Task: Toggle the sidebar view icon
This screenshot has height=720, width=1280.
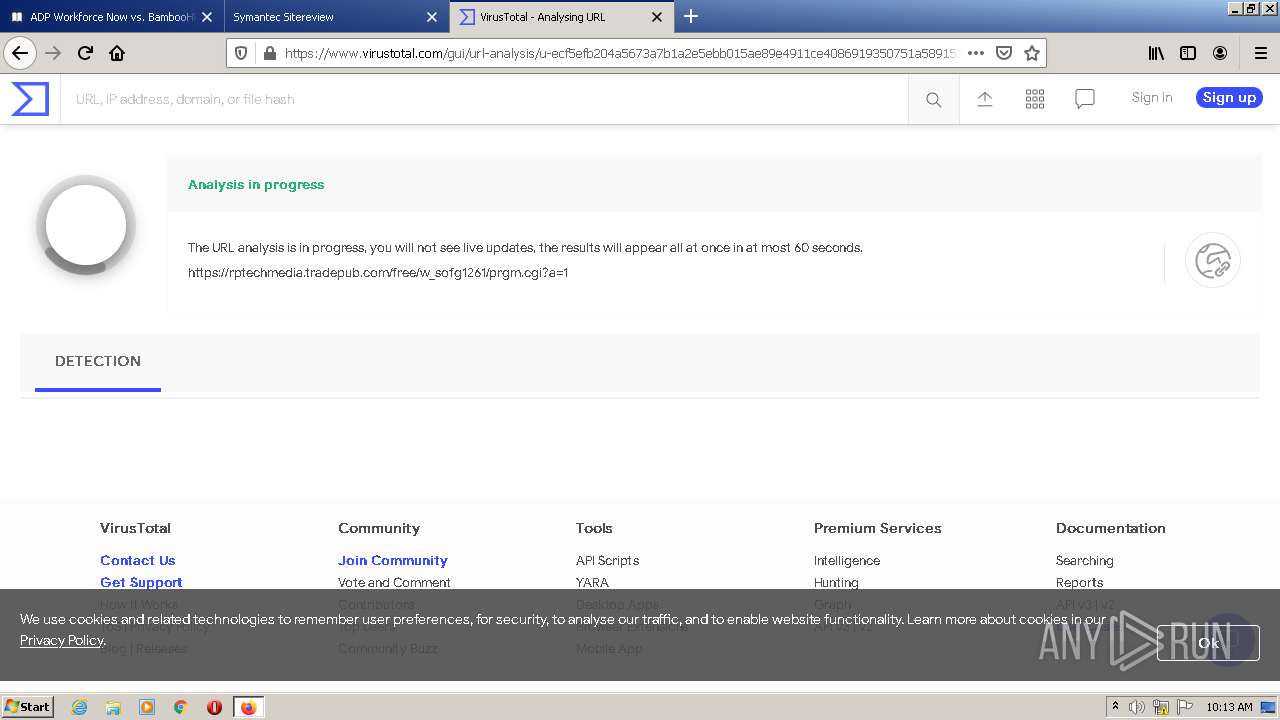Action: pos(1188,53)
